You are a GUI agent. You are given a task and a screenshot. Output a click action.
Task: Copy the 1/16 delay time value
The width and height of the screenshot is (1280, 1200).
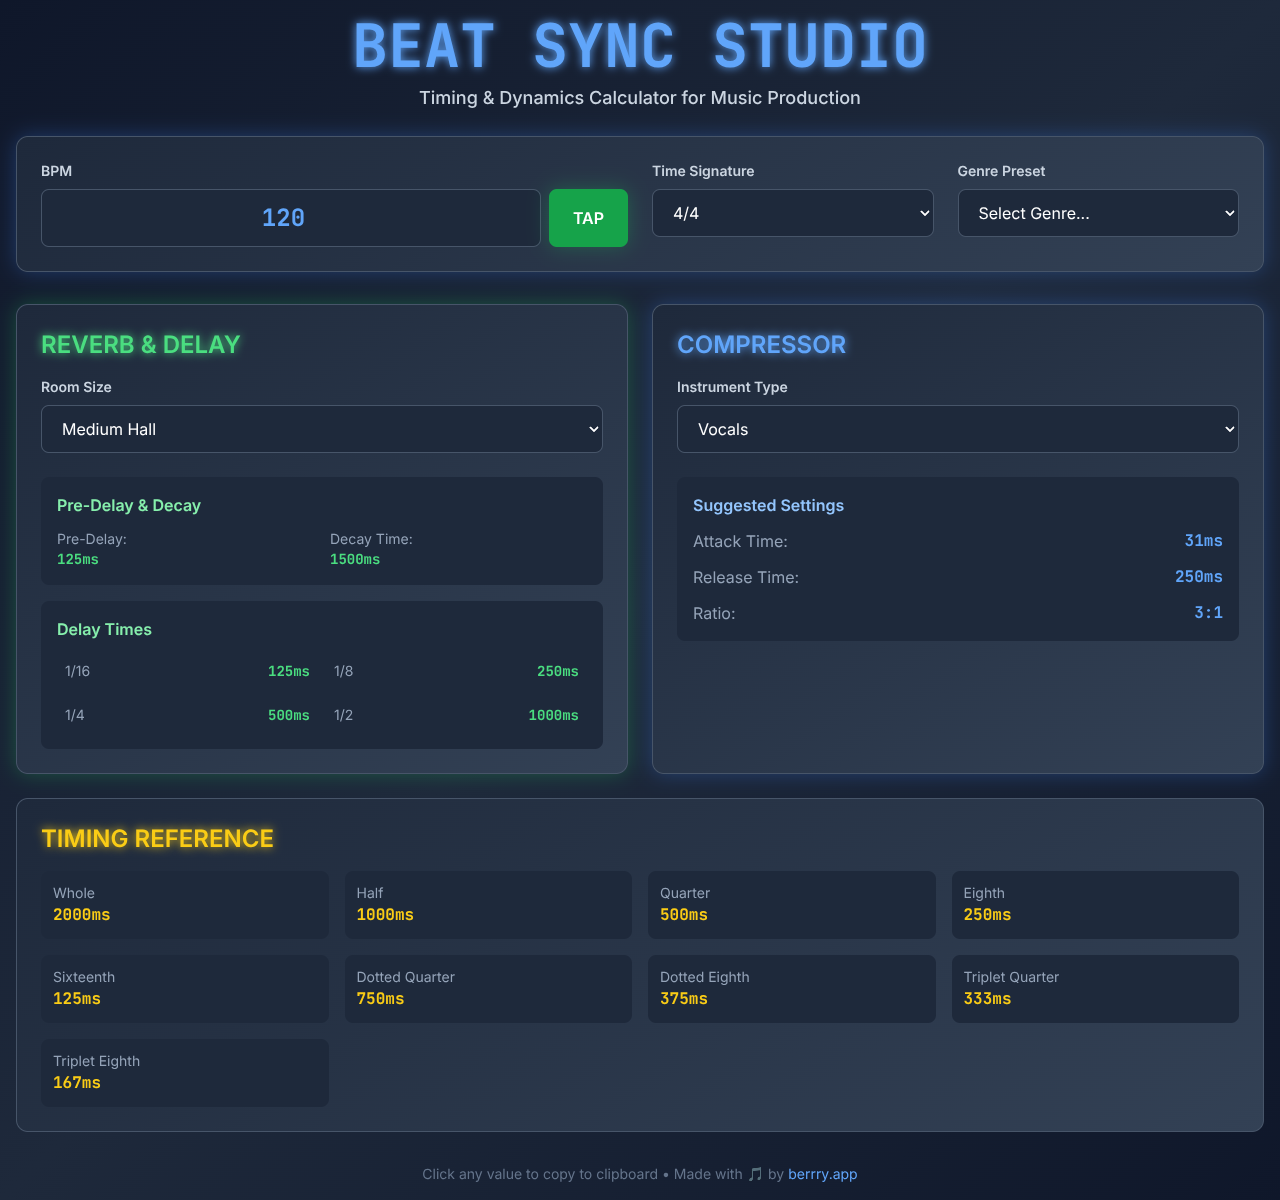(x=288, y=671)
